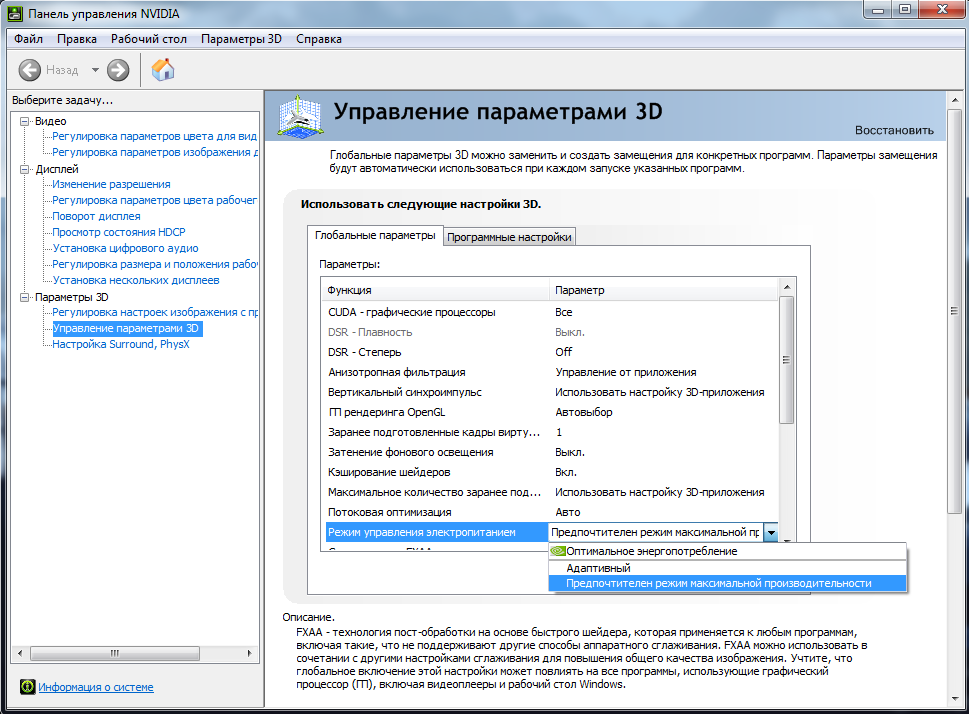Click the 3D settings header icon

coord(300,116)
